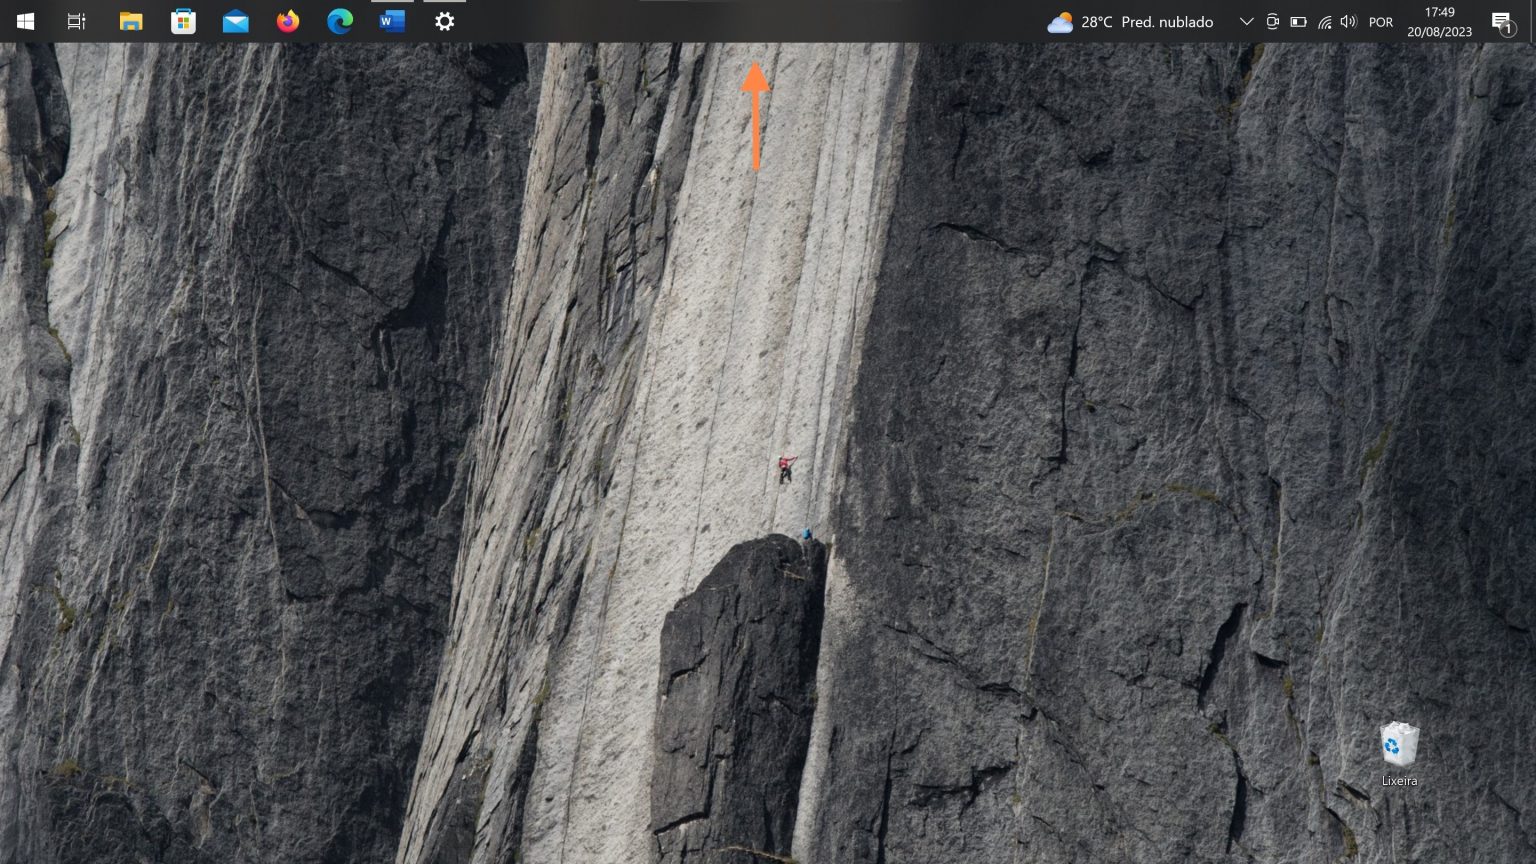Open the notification action center
Screen dimensions: 1536x864
[1502, 22]
